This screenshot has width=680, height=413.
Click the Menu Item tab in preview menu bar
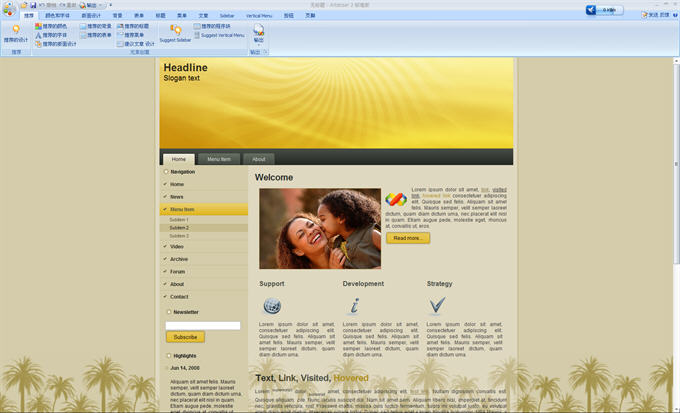tap(219, 159)
